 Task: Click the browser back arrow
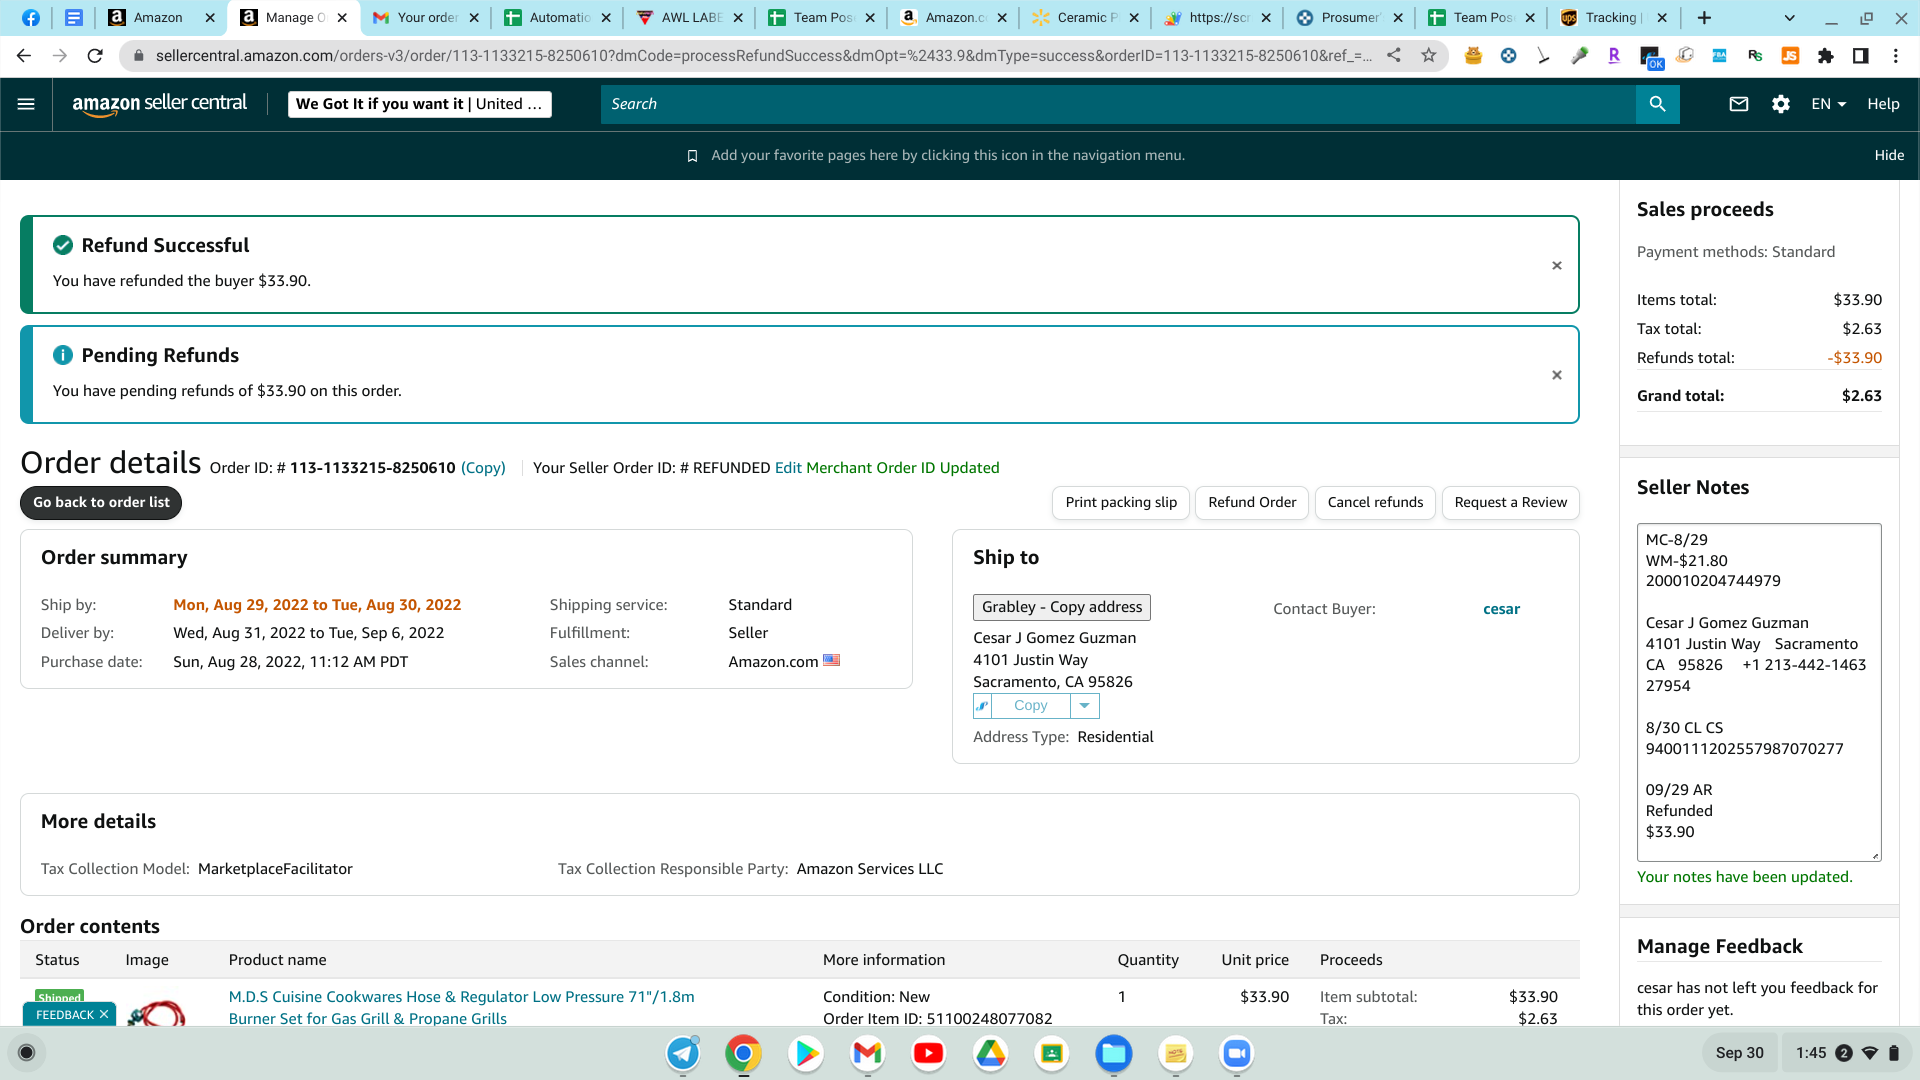tap(24, 56)
